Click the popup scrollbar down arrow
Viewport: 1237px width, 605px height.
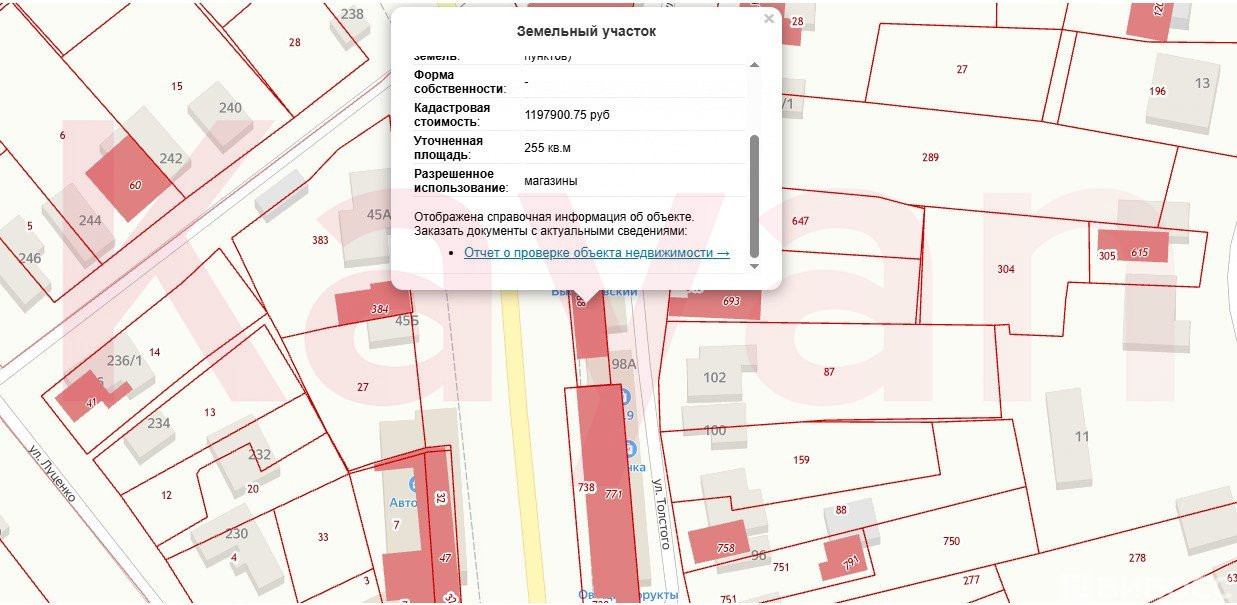point(754,267)
